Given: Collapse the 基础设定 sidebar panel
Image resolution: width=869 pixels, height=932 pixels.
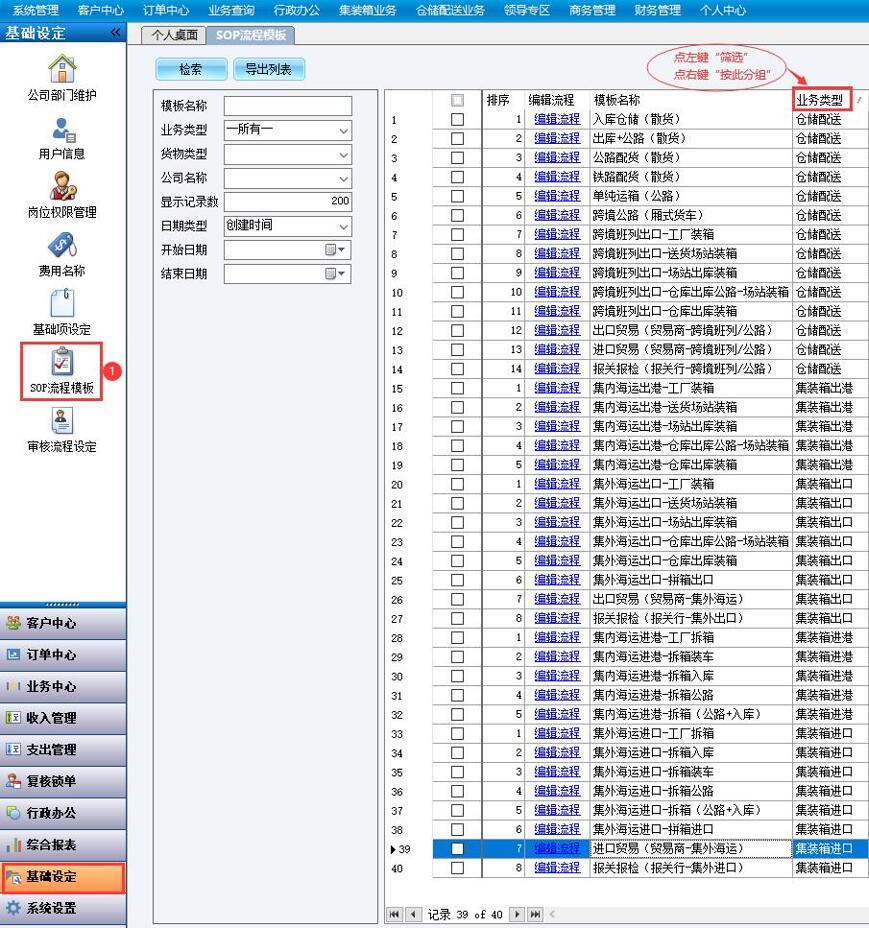Looking at the screenshot, I should point(115,33).
